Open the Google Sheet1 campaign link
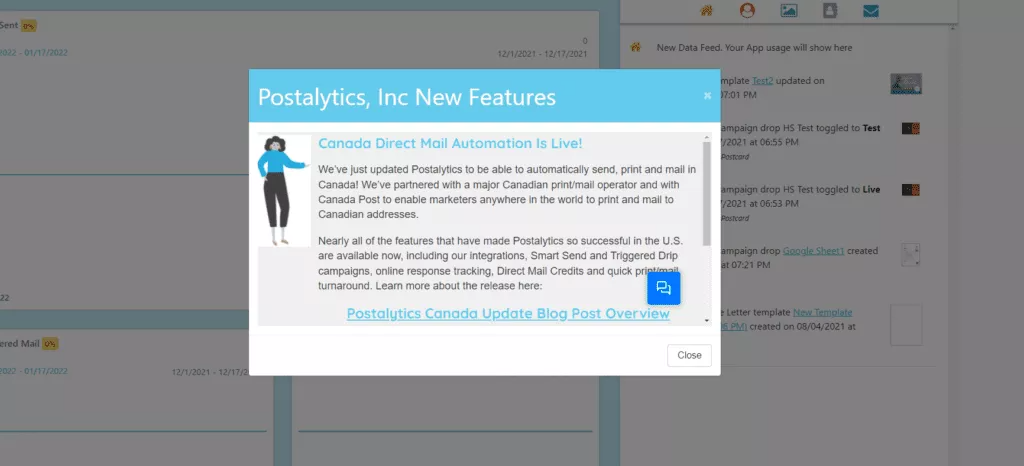The width and height of the screenshot is (1024, 466). tap(814, 251)
